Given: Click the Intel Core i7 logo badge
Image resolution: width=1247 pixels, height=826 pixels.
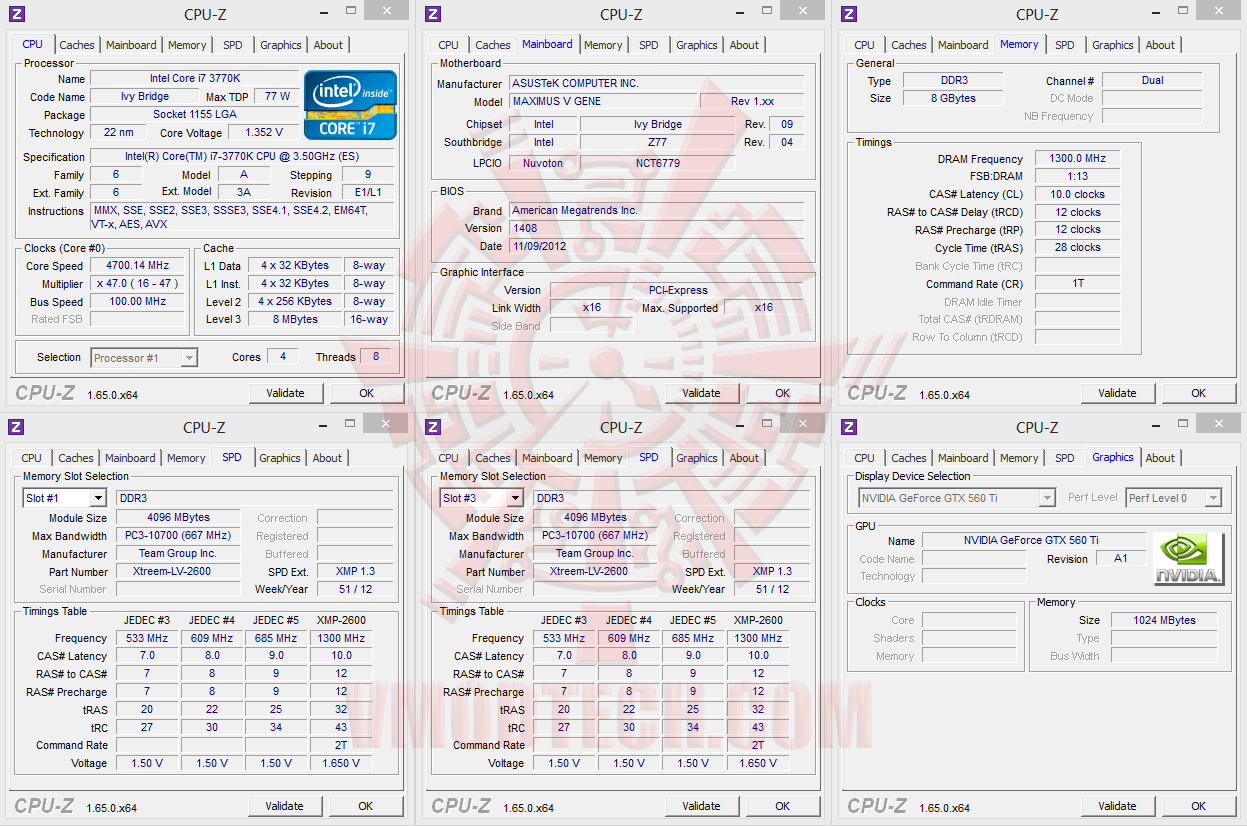Looking at the screenshot, I should pyautogui.click(x=350, y=104).
